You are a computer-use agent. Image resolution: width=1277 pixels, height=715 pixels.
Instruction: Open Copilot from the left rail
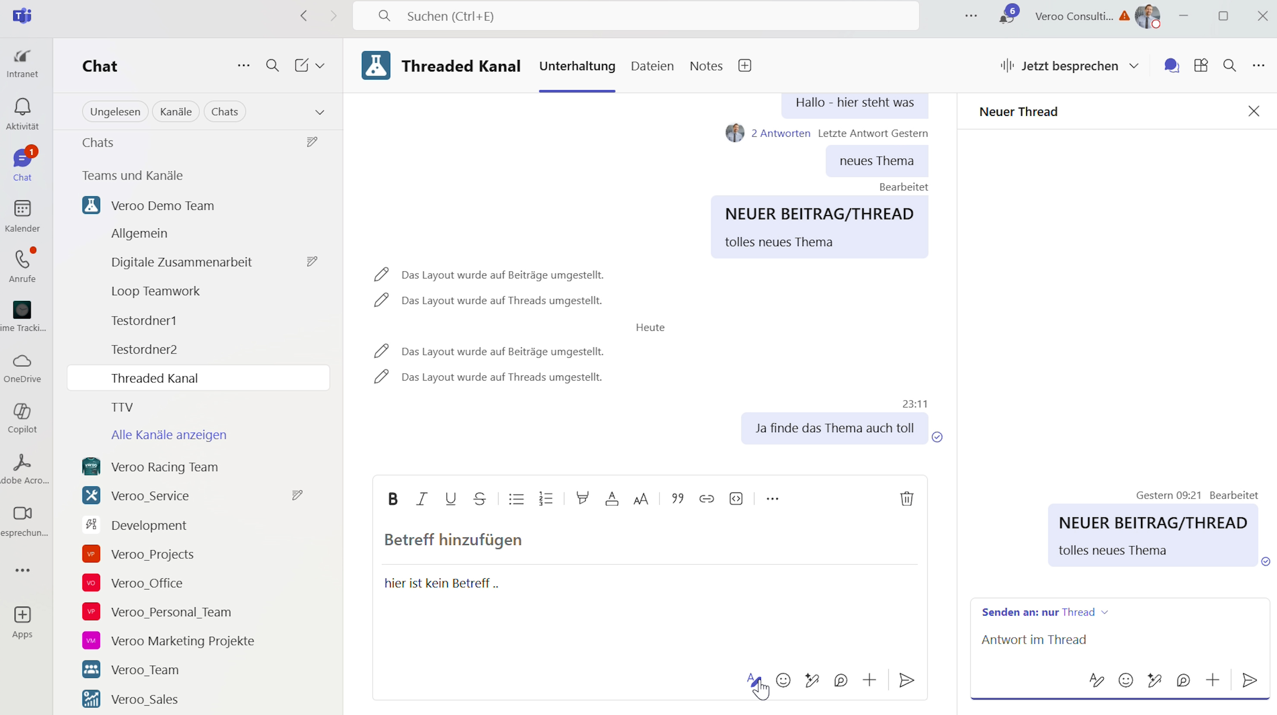[x=22, y=418]
